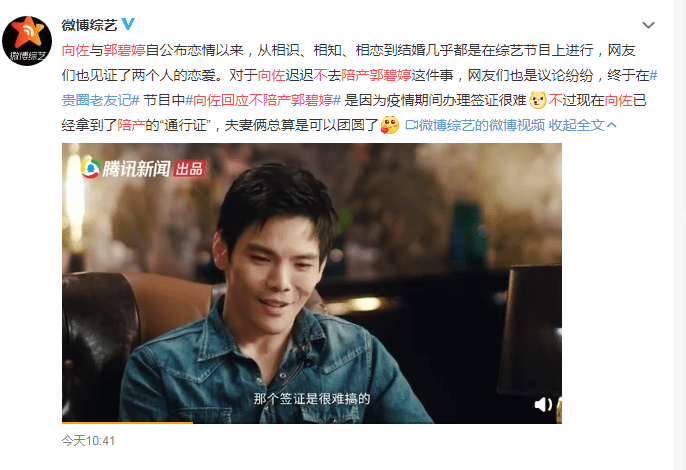Open the 微博综艺的微博视频 link

482,125
